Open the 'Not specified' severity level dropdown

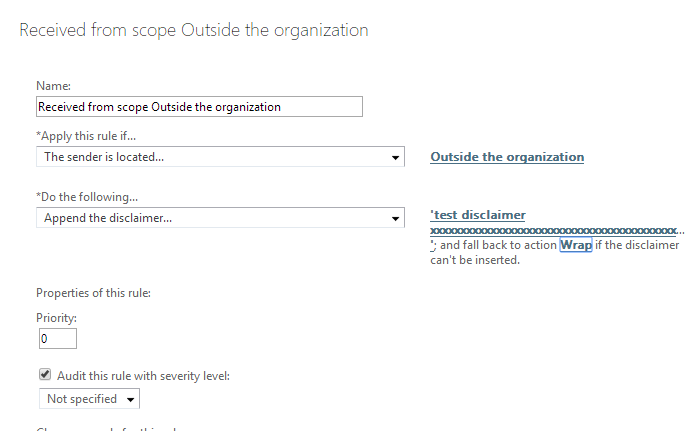coord(89,398)
